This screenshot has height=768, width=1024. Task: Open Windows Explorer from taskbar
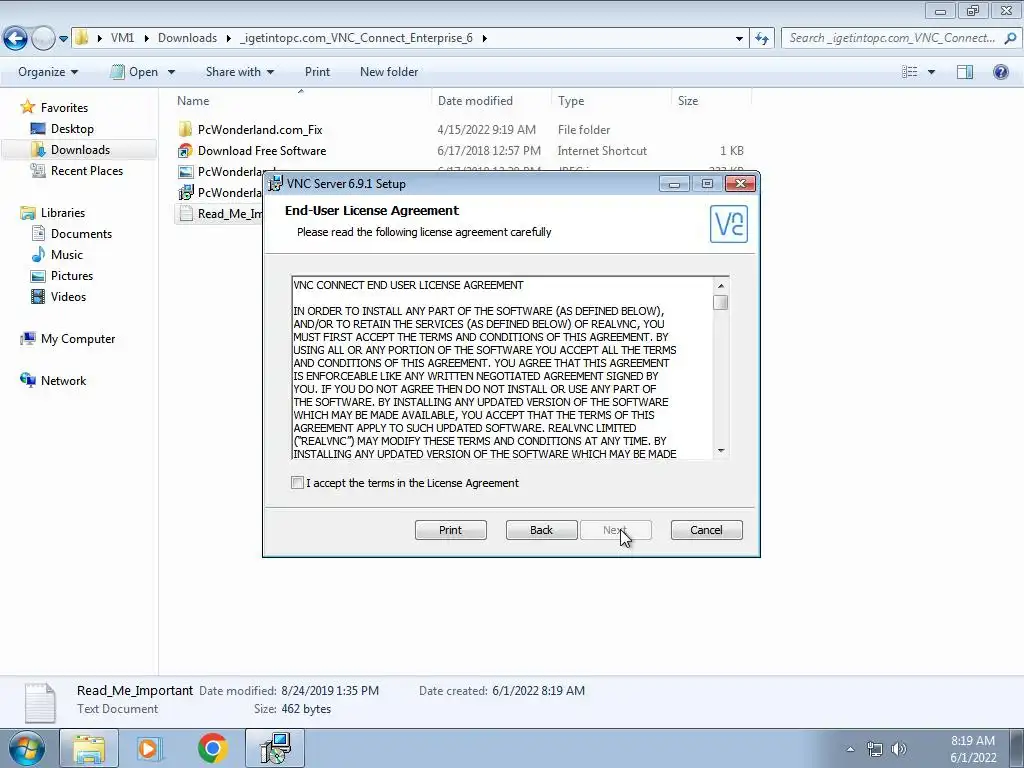click(x=89, y=748)
